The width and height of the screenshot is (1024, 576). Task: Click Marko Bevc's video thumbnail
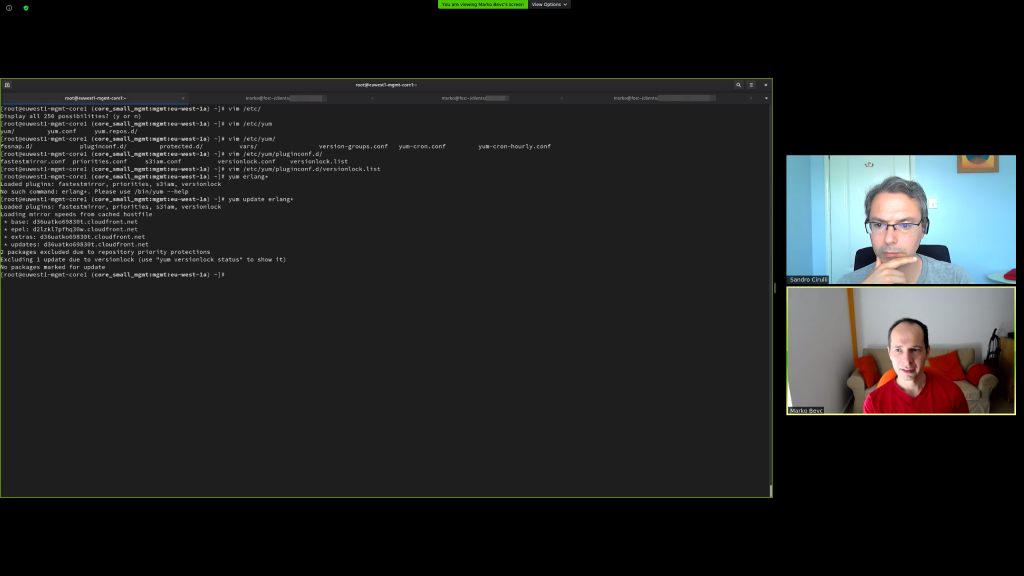[901, 352]
